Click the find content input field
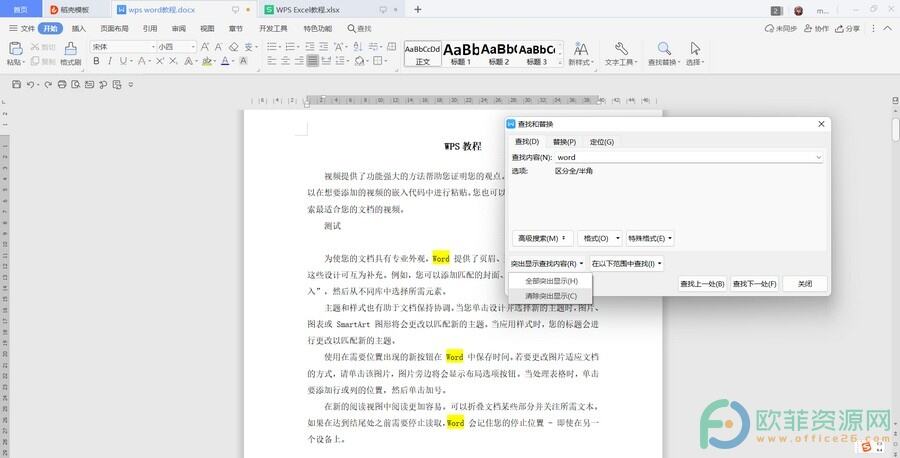This screenshot has height=458, width=900. (689, 157)
